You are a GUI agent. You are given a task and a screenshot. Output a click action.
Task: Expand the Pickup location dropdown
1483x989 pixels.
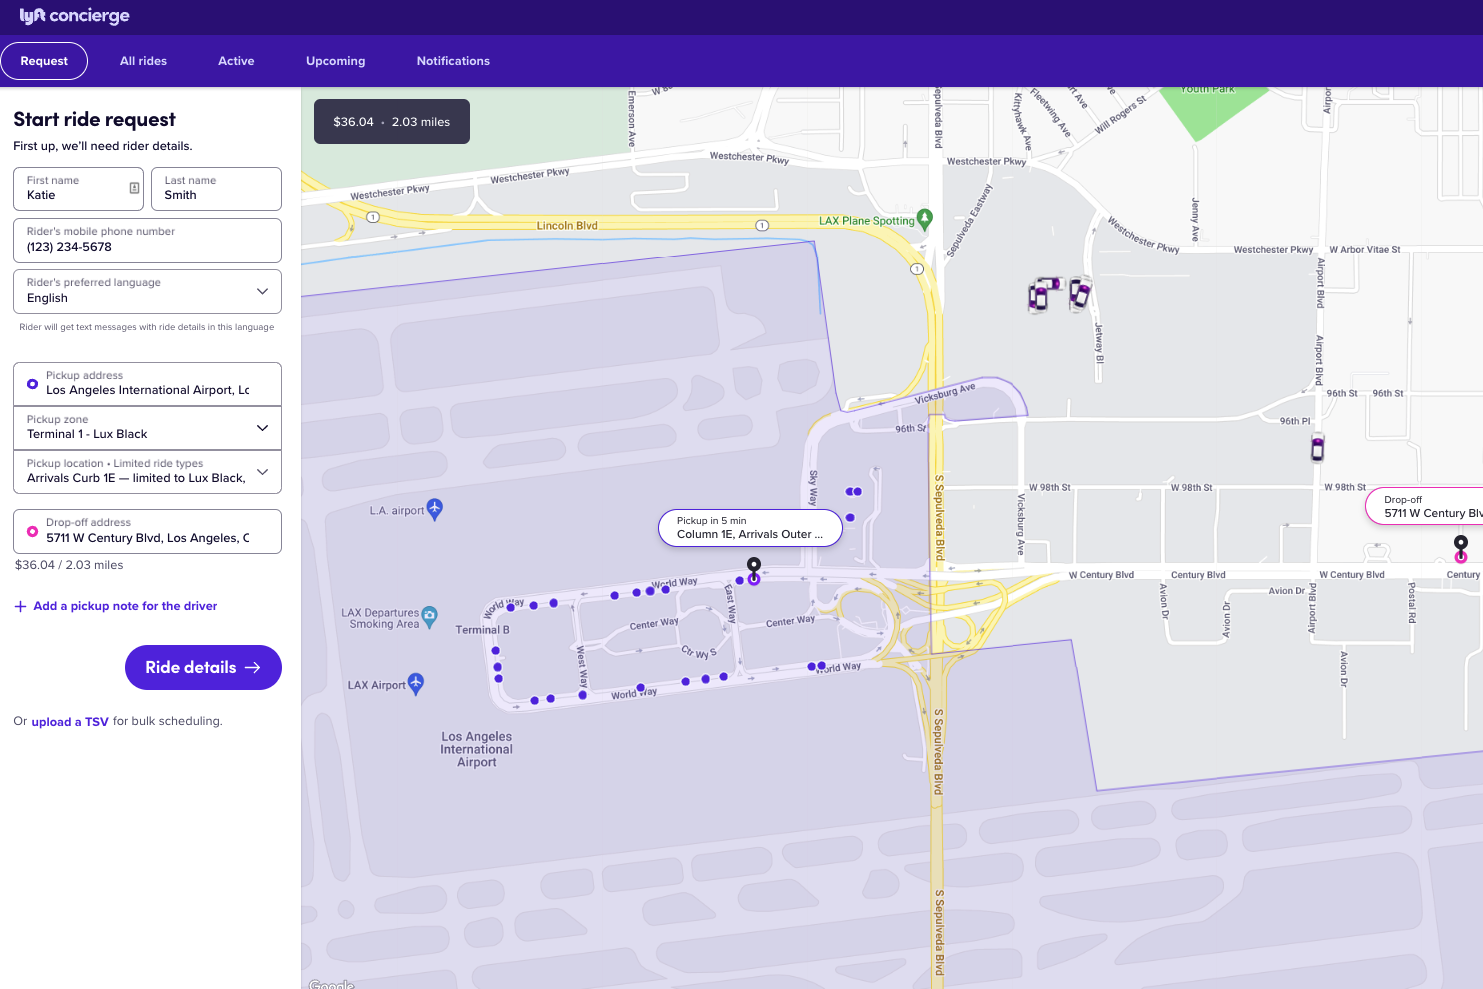[147, 472]
